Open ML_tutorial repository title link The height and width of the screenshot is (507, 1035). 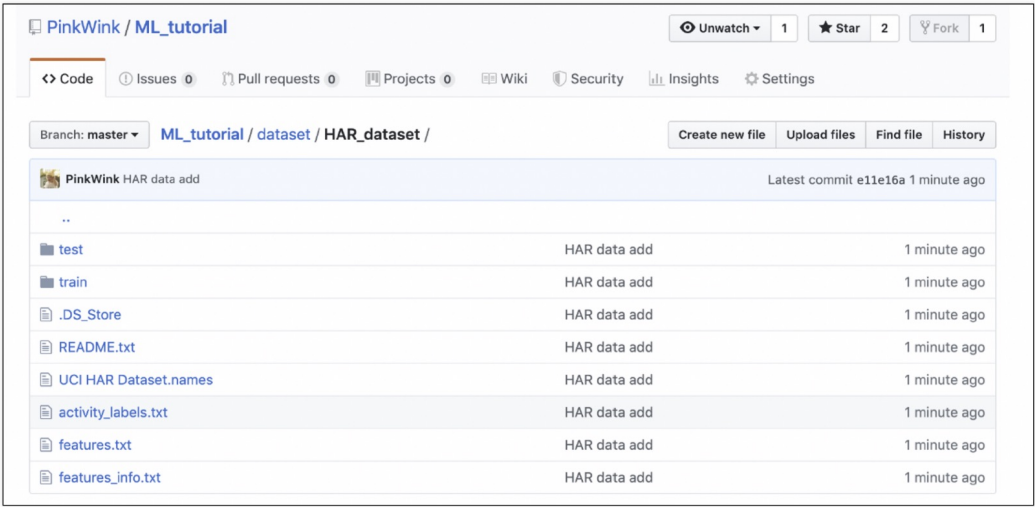(x=181, y=28)
